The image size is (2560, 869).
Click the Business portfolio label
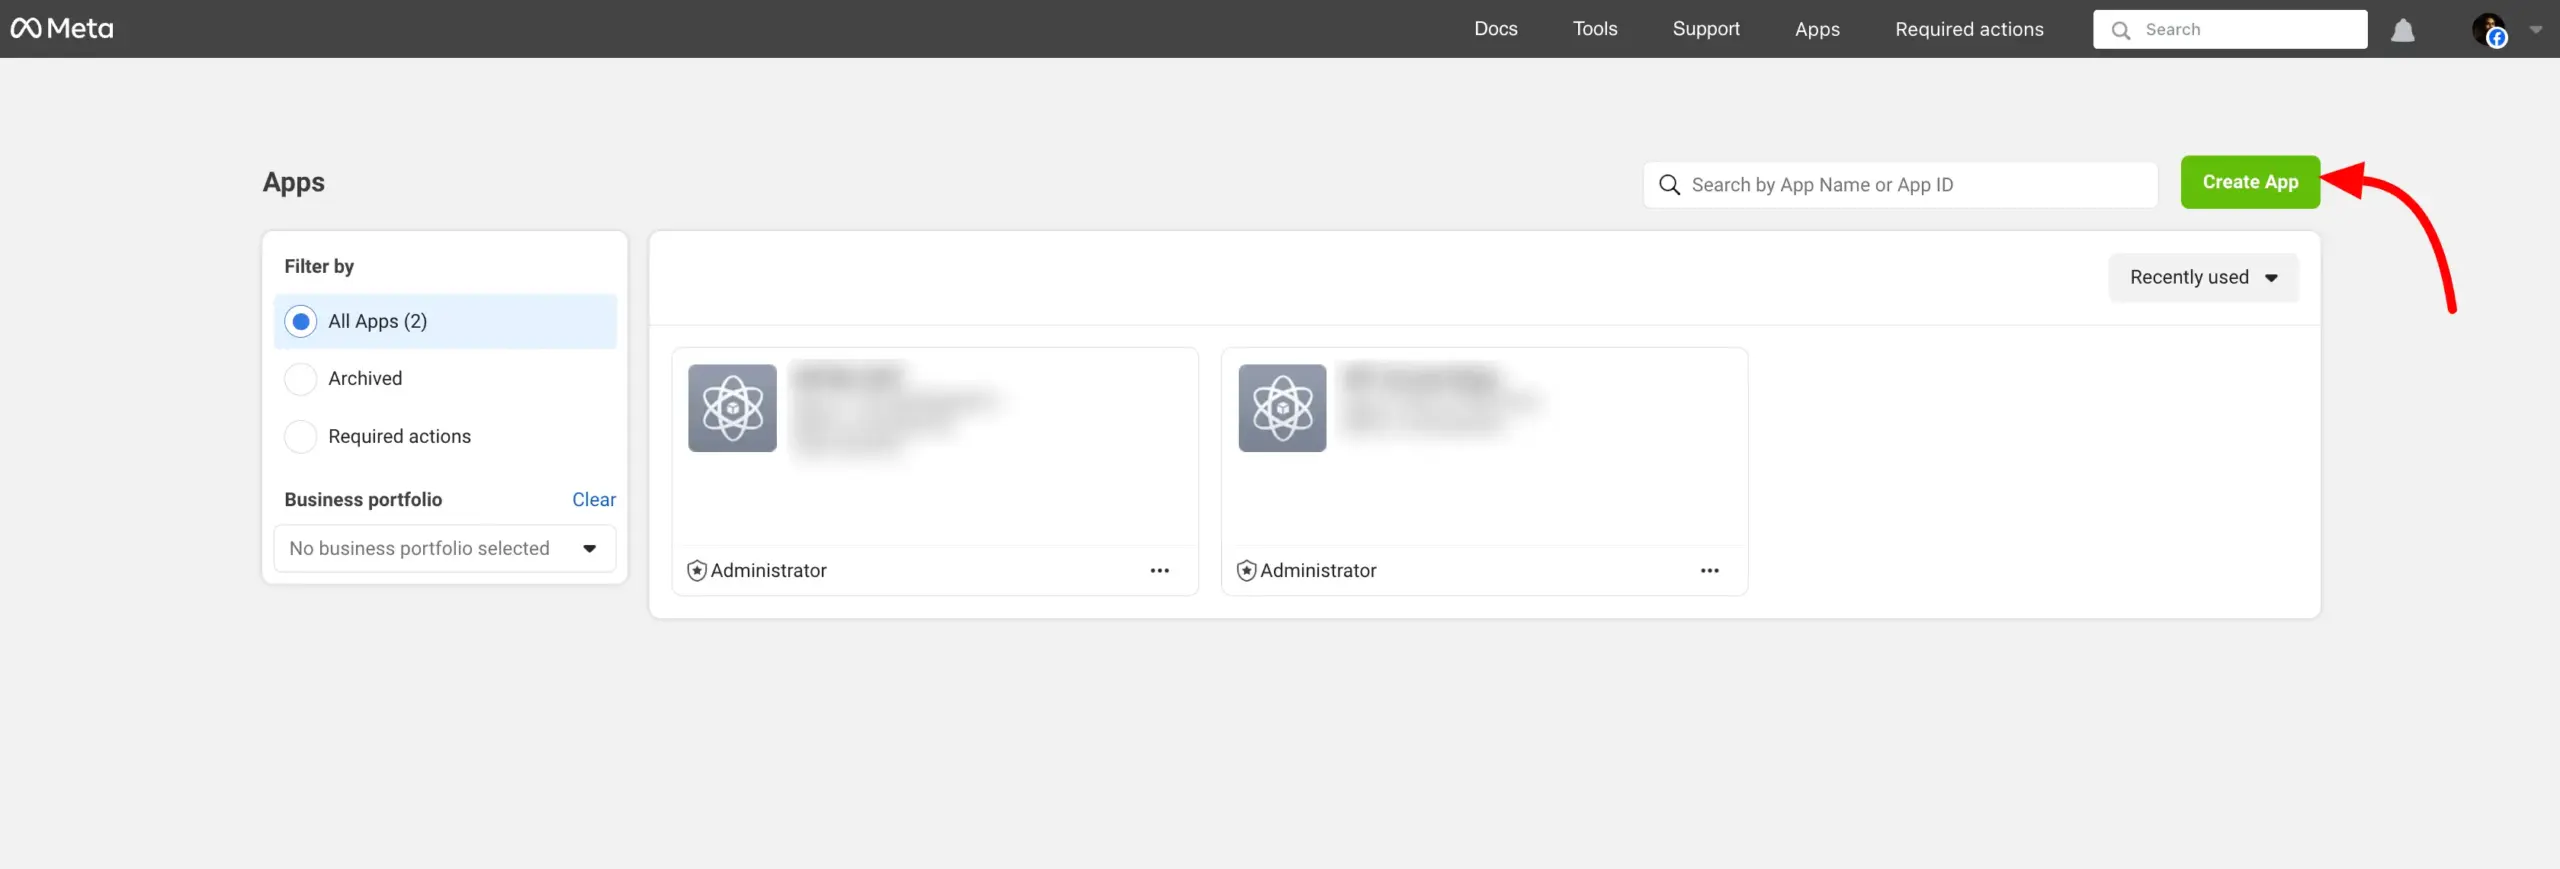click(x=363, y=499)
